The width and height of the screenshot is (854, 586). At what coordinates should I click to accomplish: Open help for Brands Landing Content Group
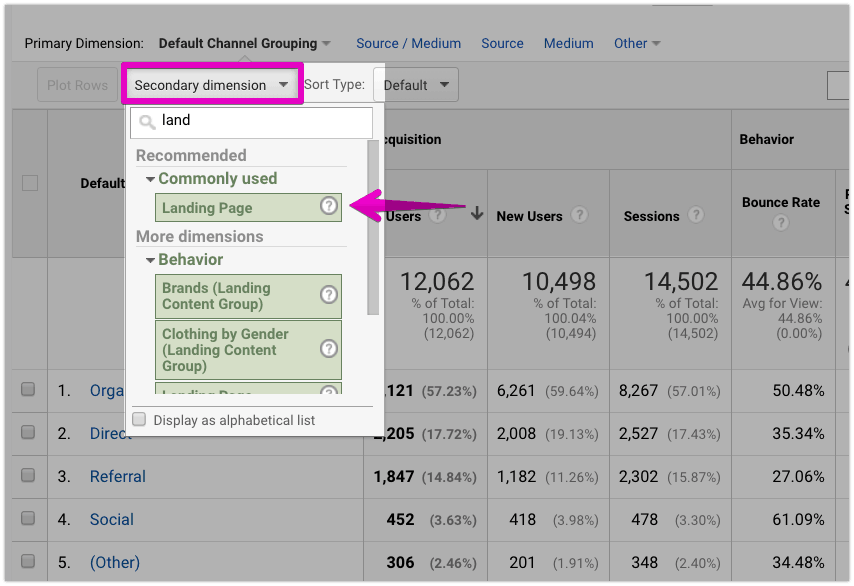328,295
